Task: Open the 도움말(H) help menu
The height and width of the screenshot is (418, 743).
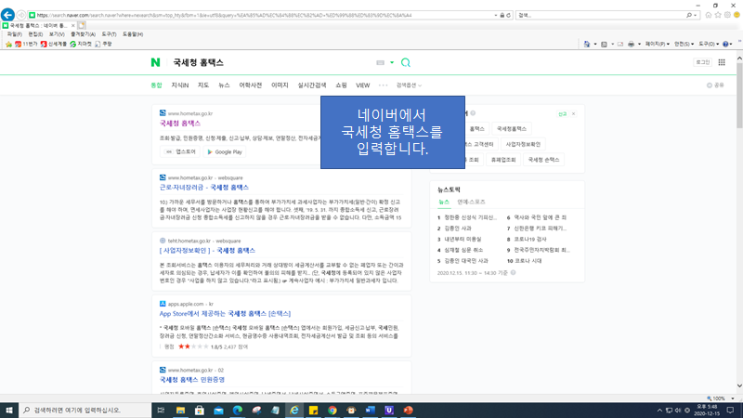Action: [133, 34]
